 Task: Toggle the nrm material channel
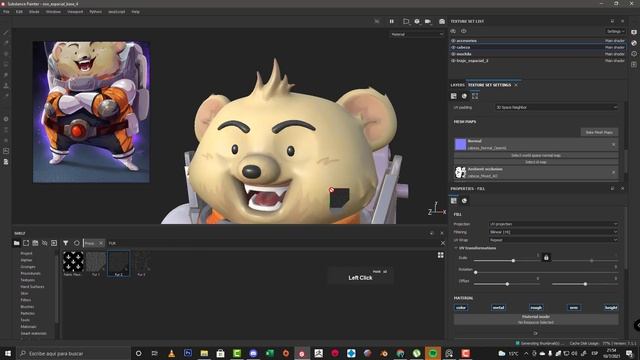pos(573,308)
